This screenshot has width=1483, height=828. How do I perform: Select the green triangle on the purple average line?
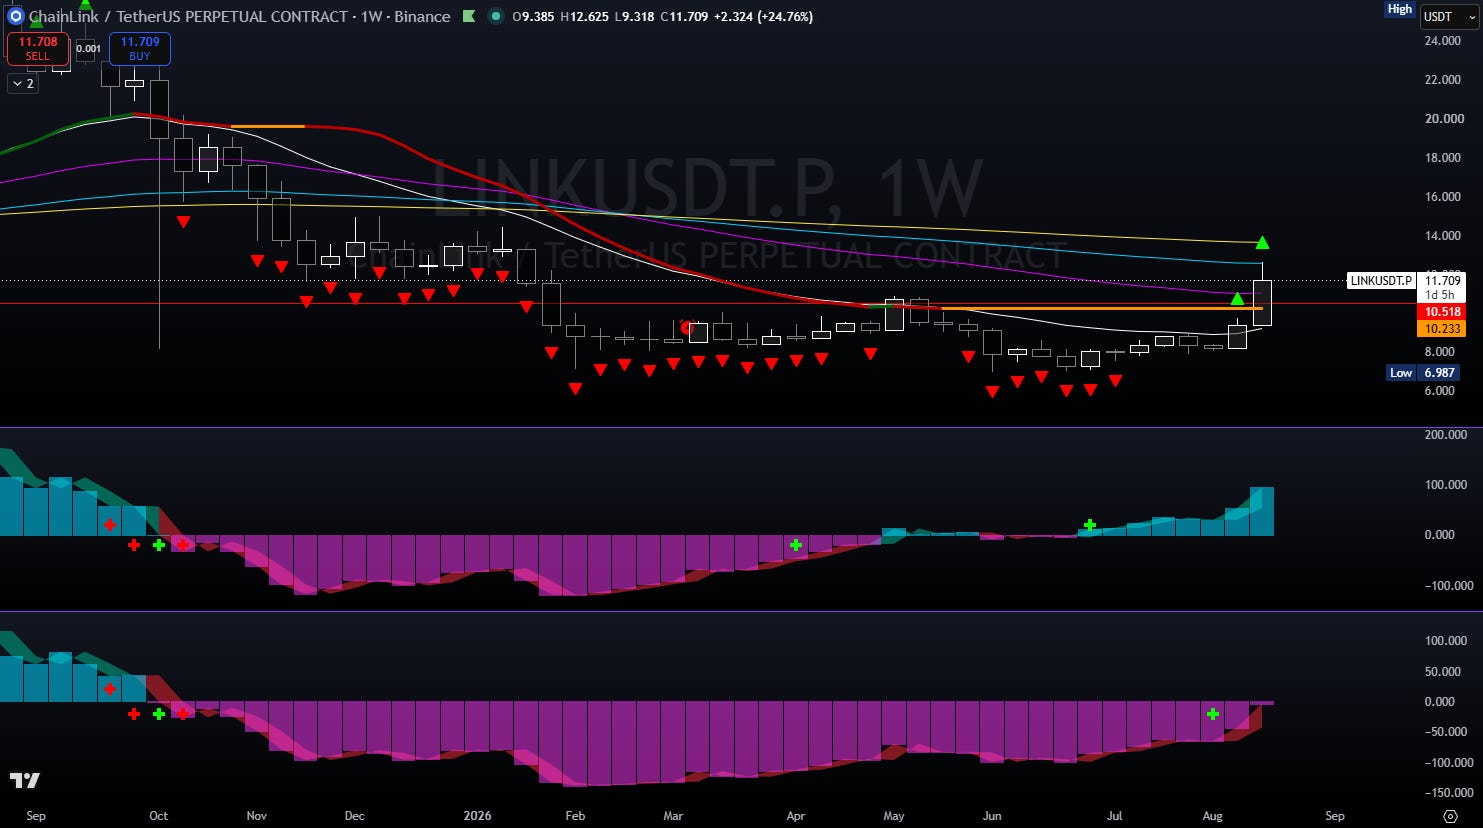(1238, 298)
